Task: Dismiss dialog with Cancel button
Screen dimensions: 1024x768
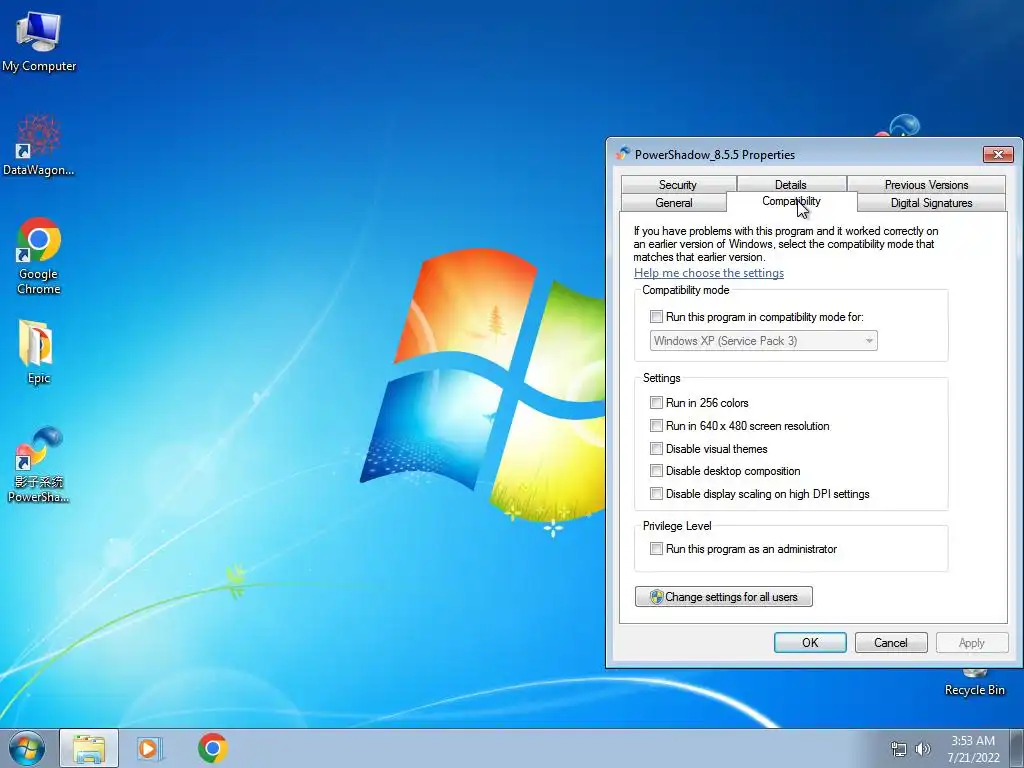Action: [891, 643]
